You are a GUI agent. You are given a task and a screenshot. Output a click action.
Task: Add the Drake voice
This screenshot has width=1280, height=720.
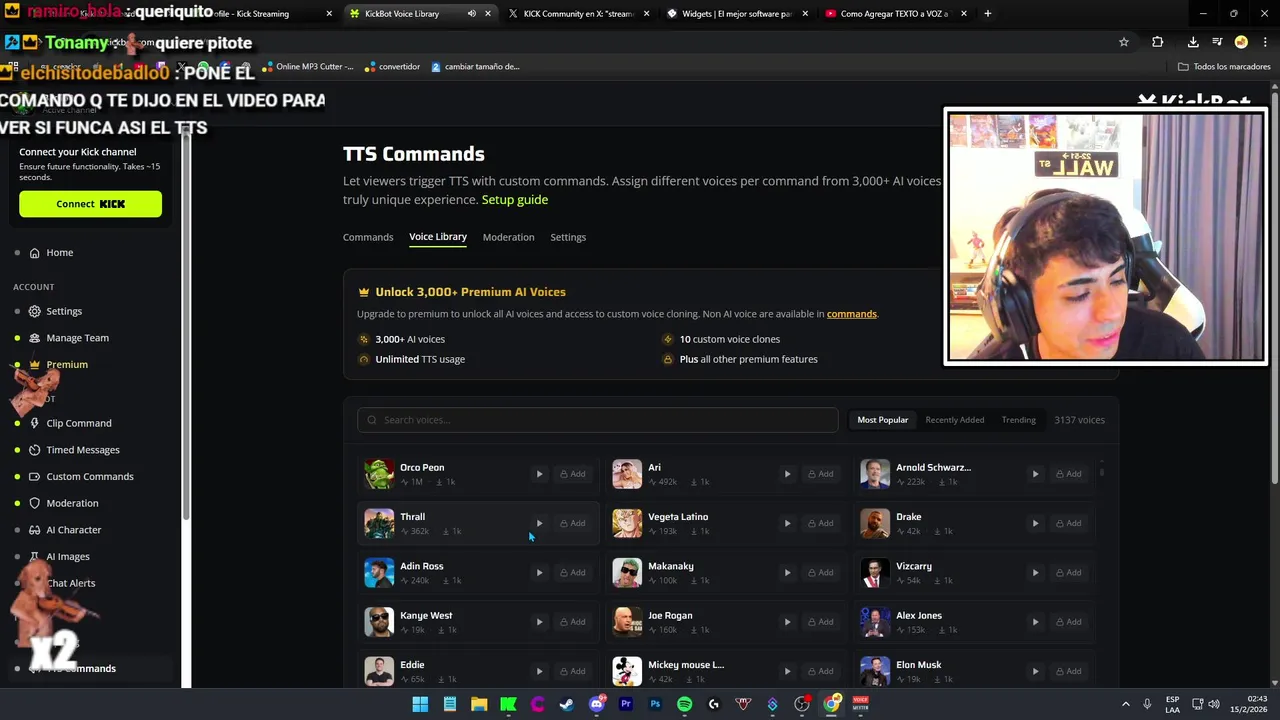(1069, 523)
